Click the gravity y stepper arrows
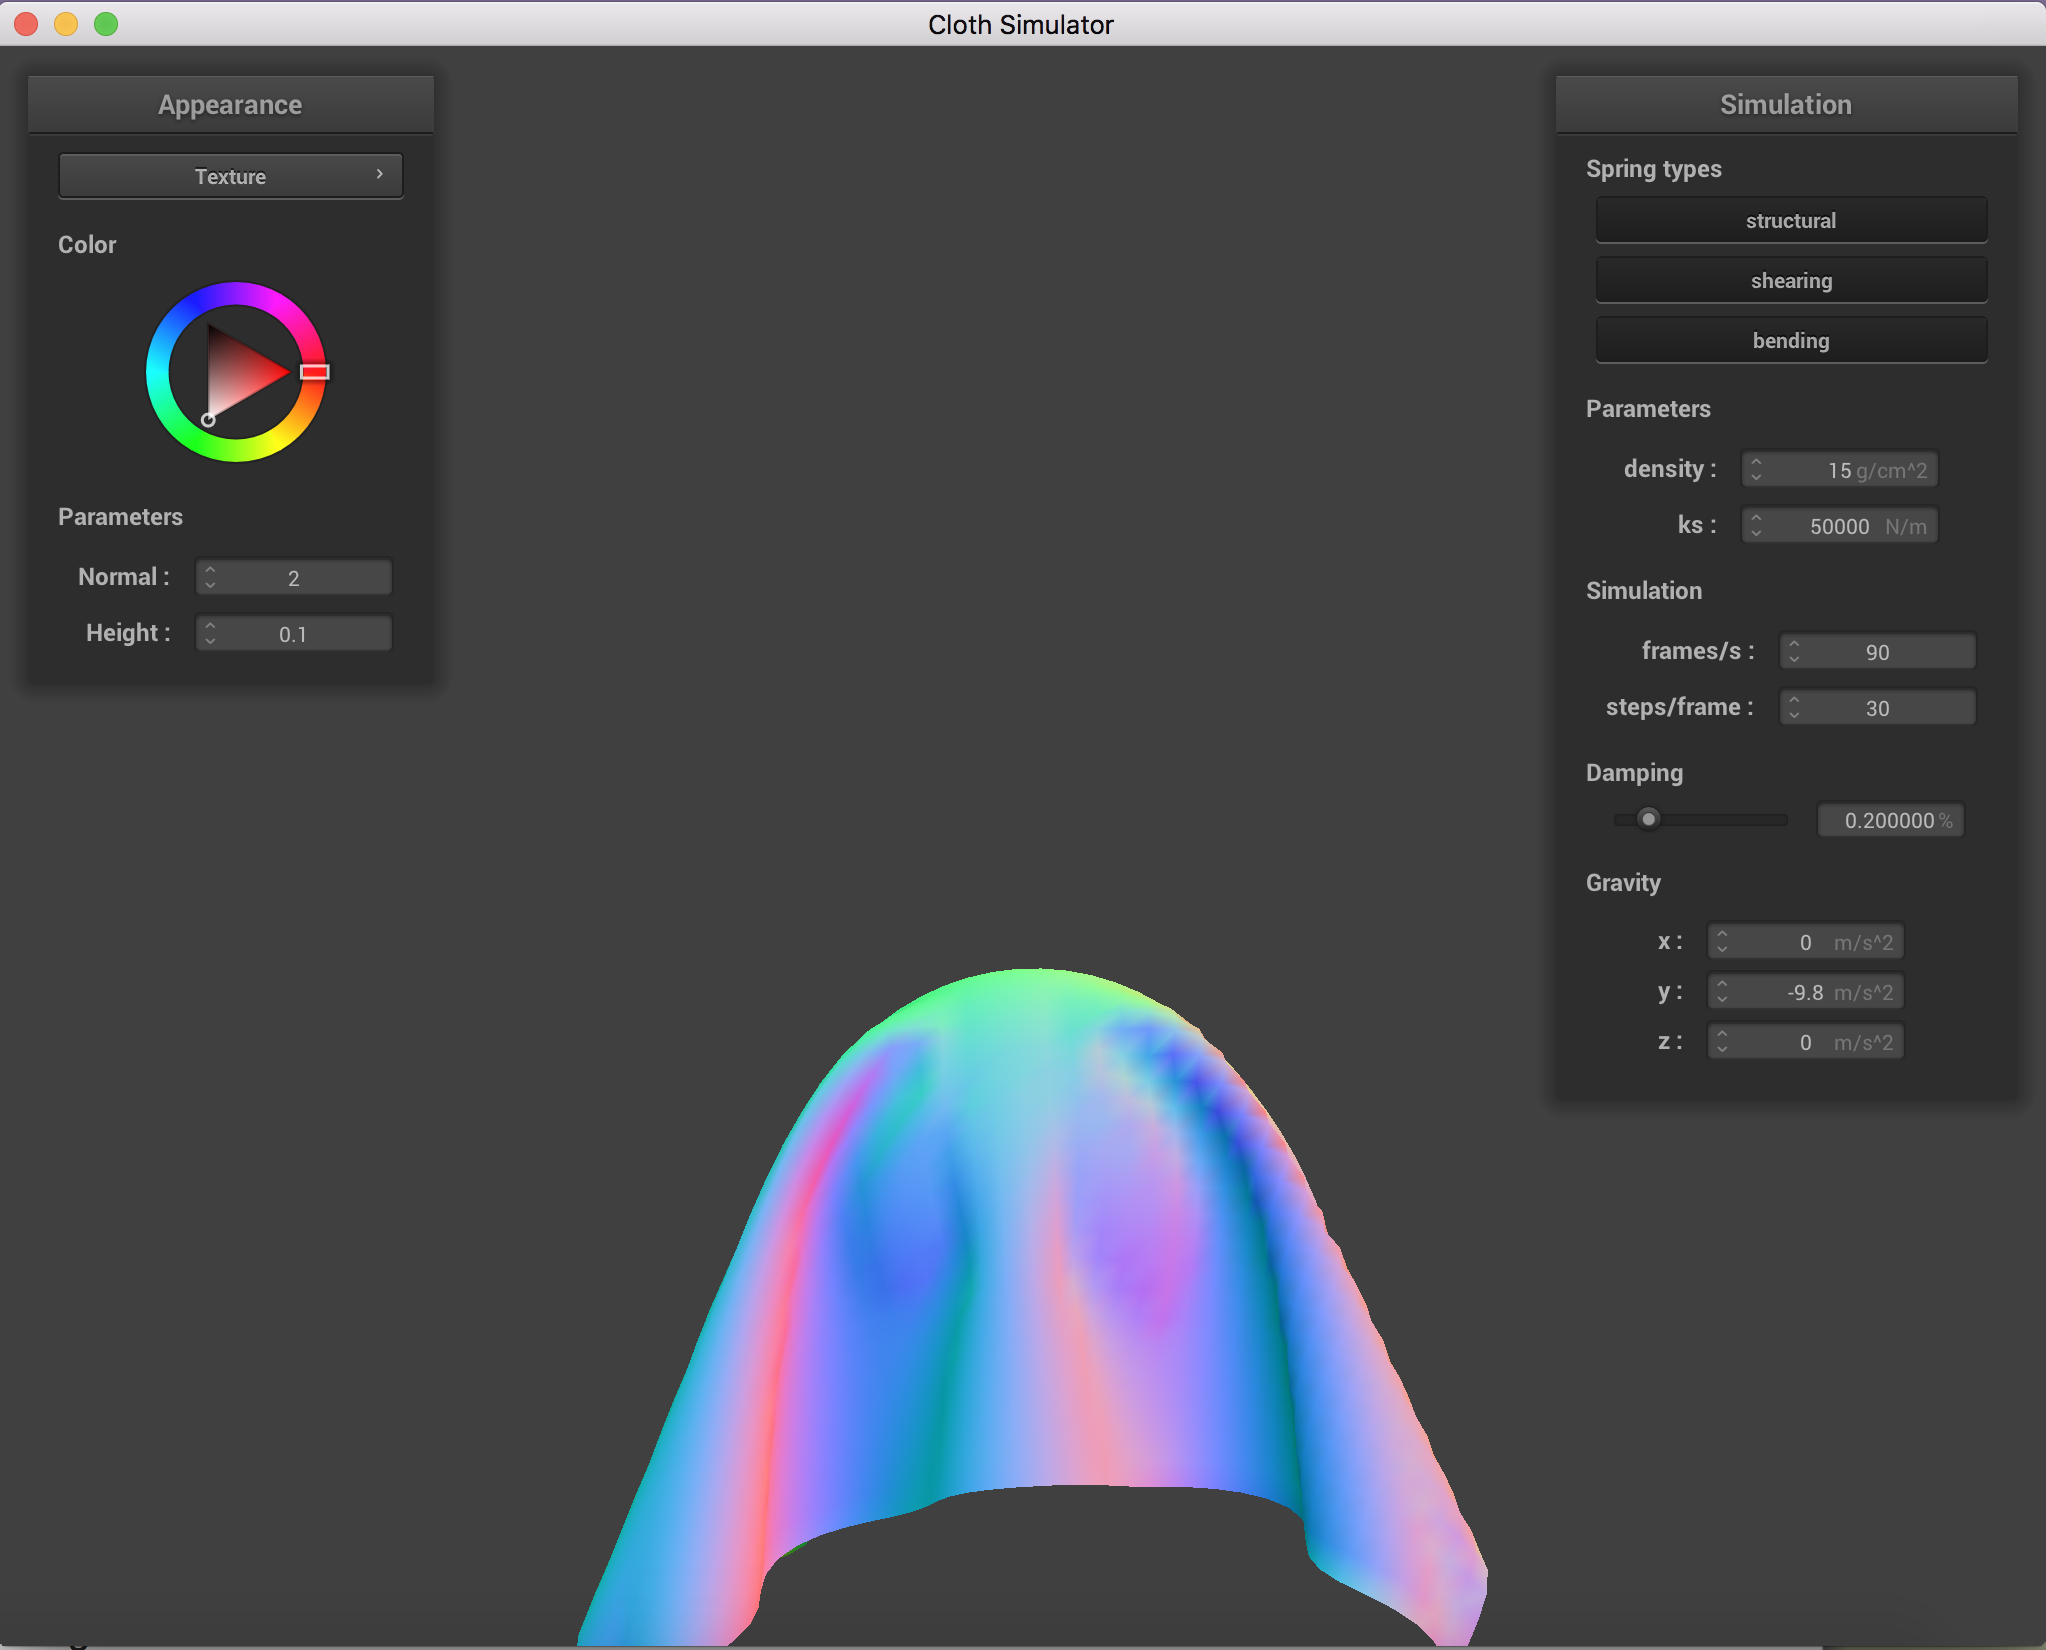The width and height of the screenshot is (2046, 1650). (x=1722, y=991)
